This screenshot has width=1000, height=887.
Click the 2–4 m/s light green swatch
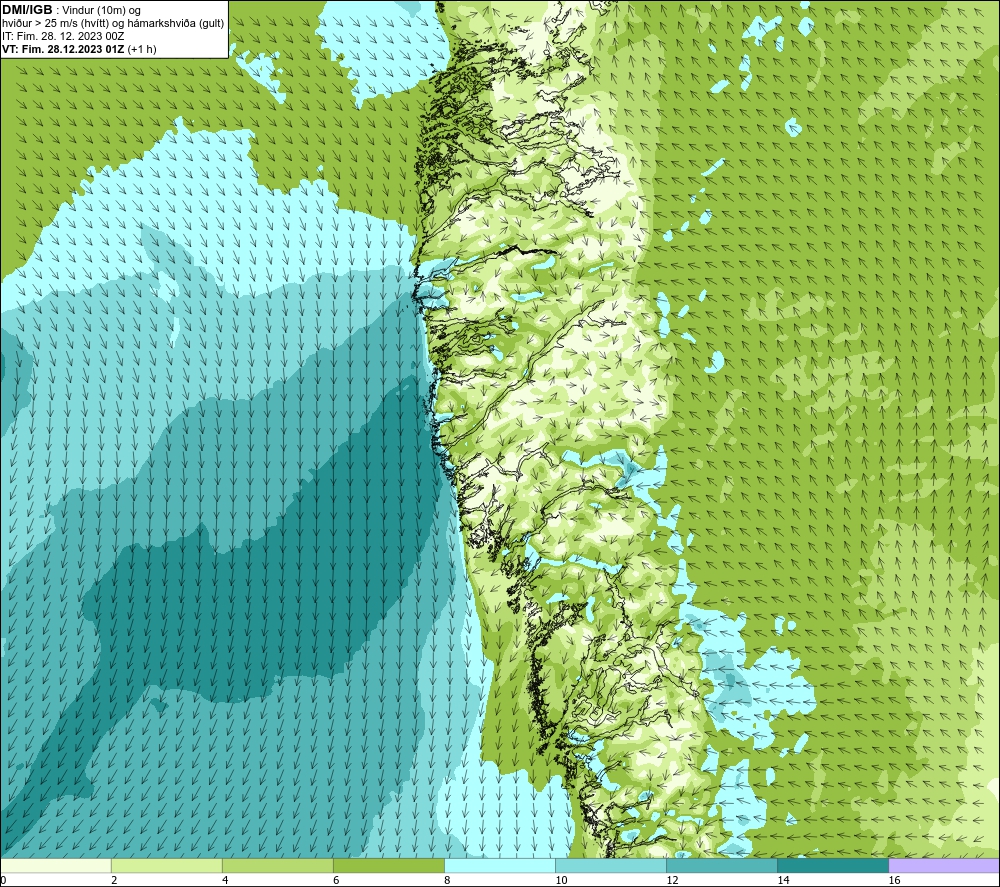click(x=166, y=865)
